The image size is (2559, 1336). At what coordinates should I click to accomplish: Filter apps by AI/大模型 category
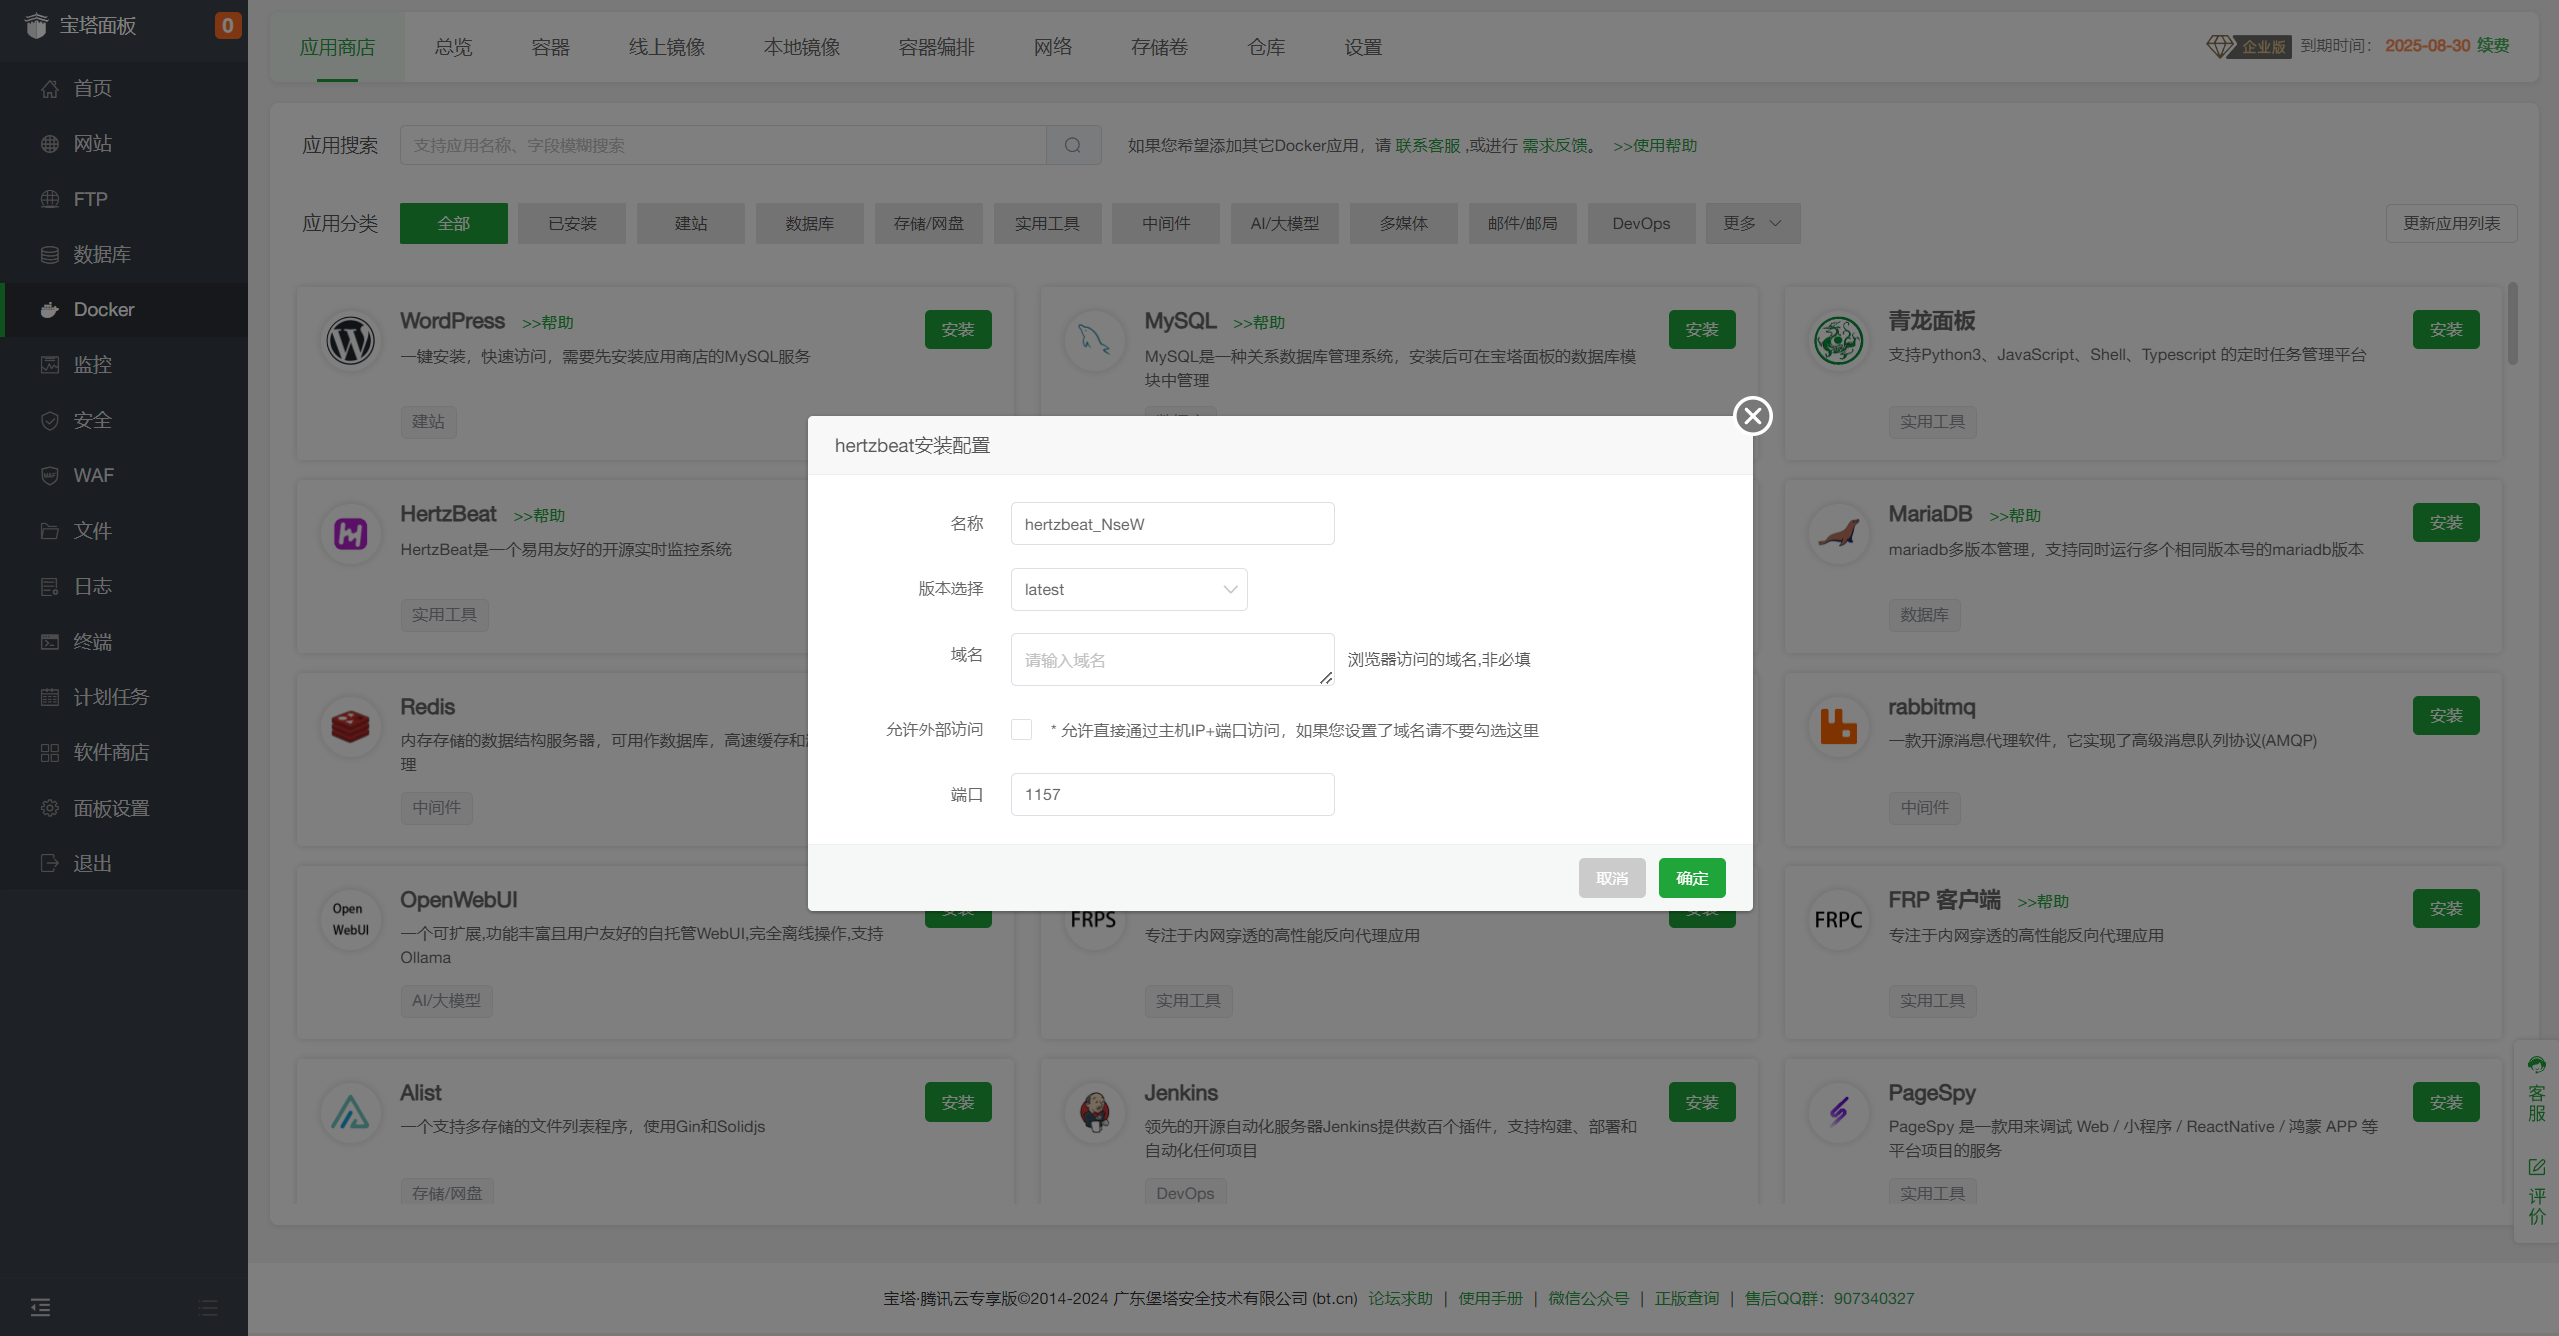pos(1285,224)
